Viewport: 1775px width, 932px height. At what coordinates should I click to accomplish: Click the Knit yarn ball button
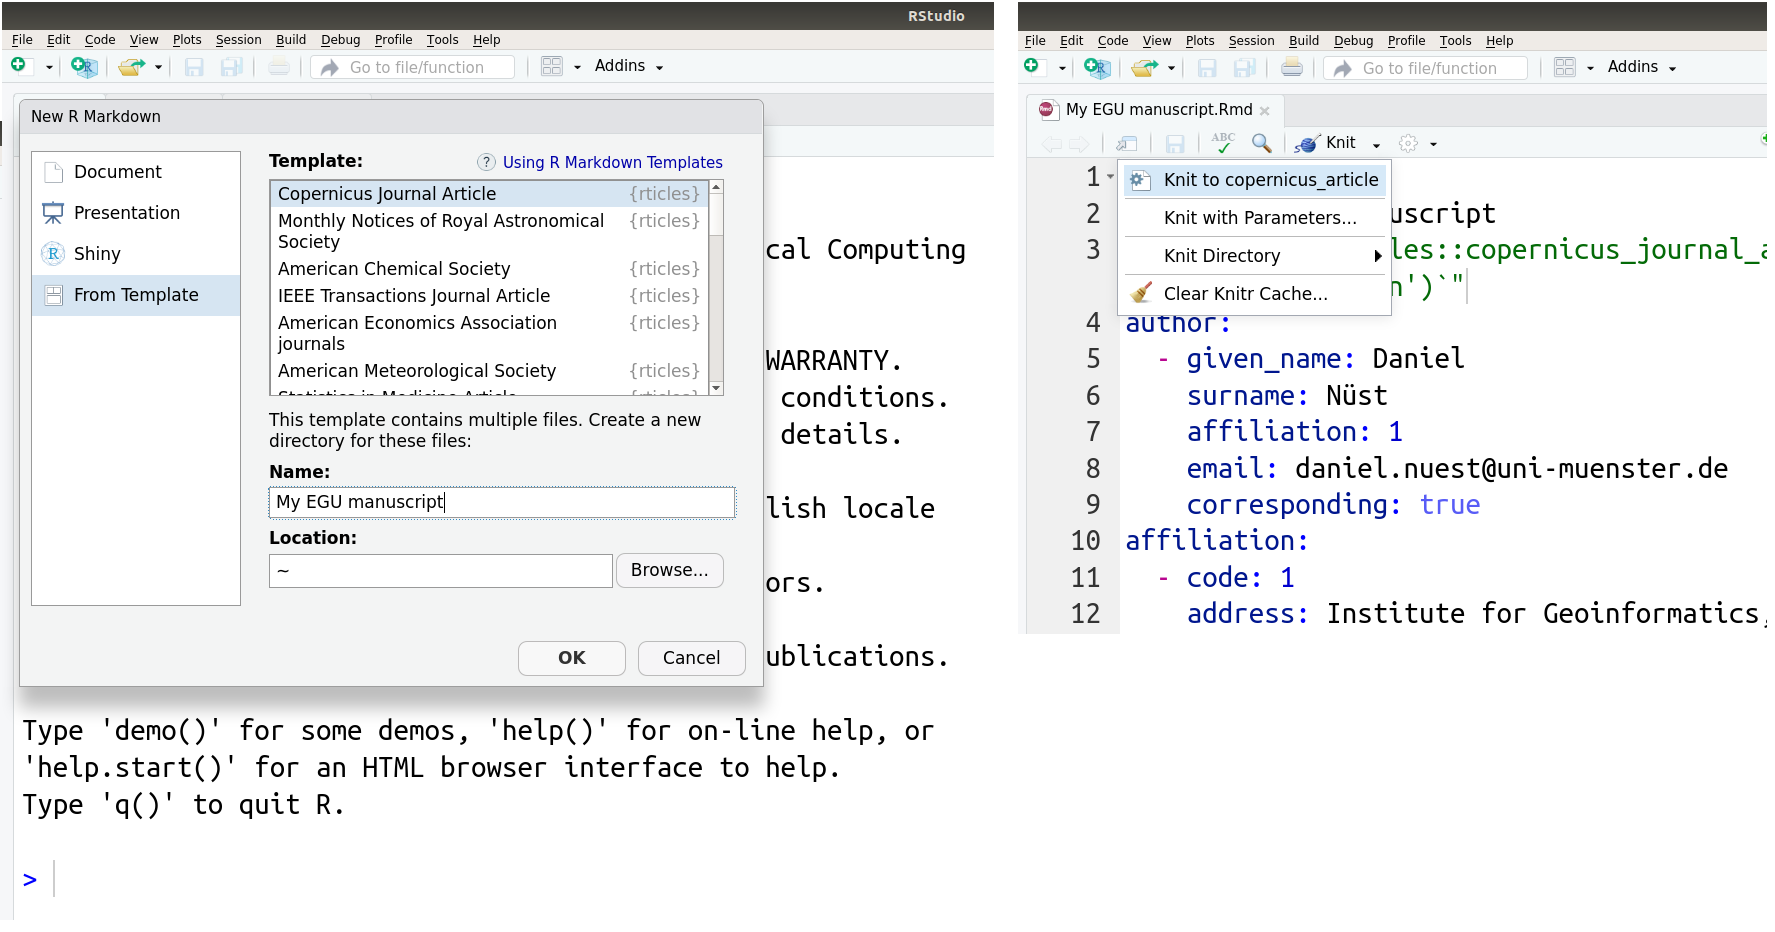tap(1325, 143)
